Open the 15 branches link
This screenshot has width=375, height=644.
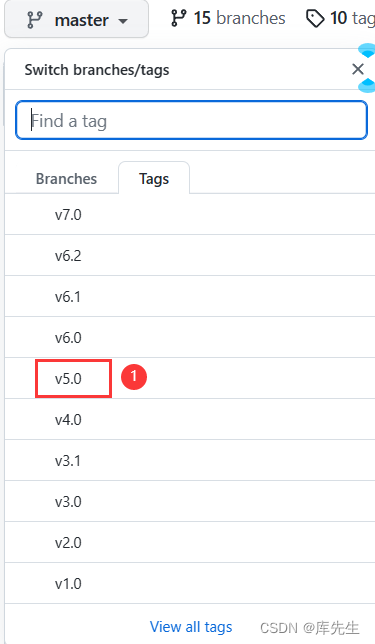[228, 18]
